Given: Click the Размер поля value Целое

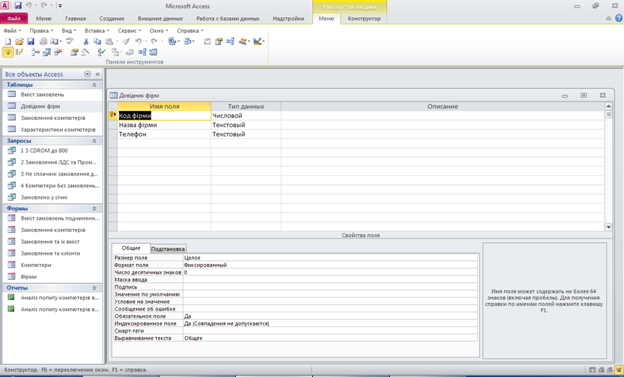Looking at the screenshot, I should pyautogui.click(x=330, y=258).
